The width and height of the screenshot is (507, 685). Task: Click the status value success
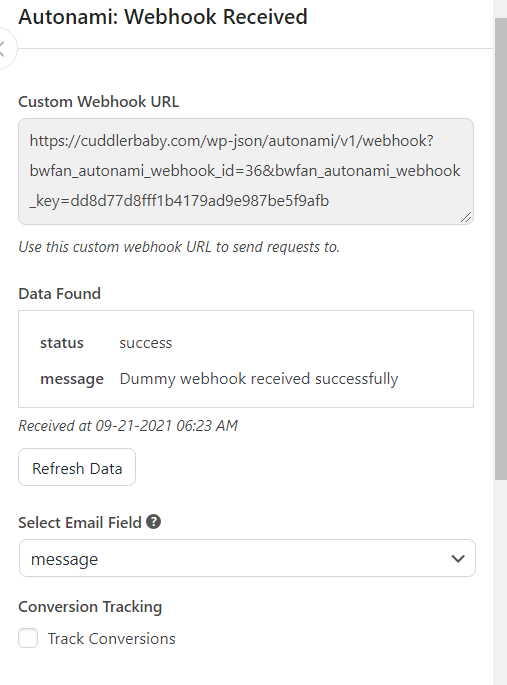tap(146, 343)
